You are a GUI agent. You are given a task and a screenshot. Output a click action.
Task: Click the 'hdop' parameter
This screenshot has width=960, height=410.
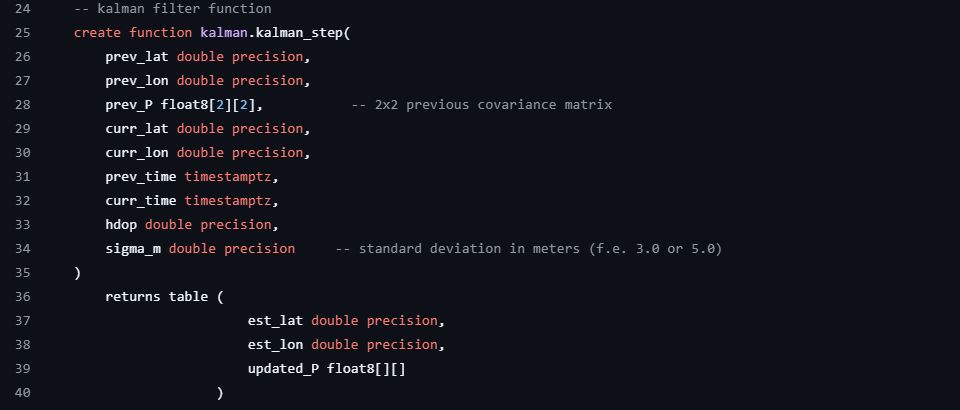121,224
